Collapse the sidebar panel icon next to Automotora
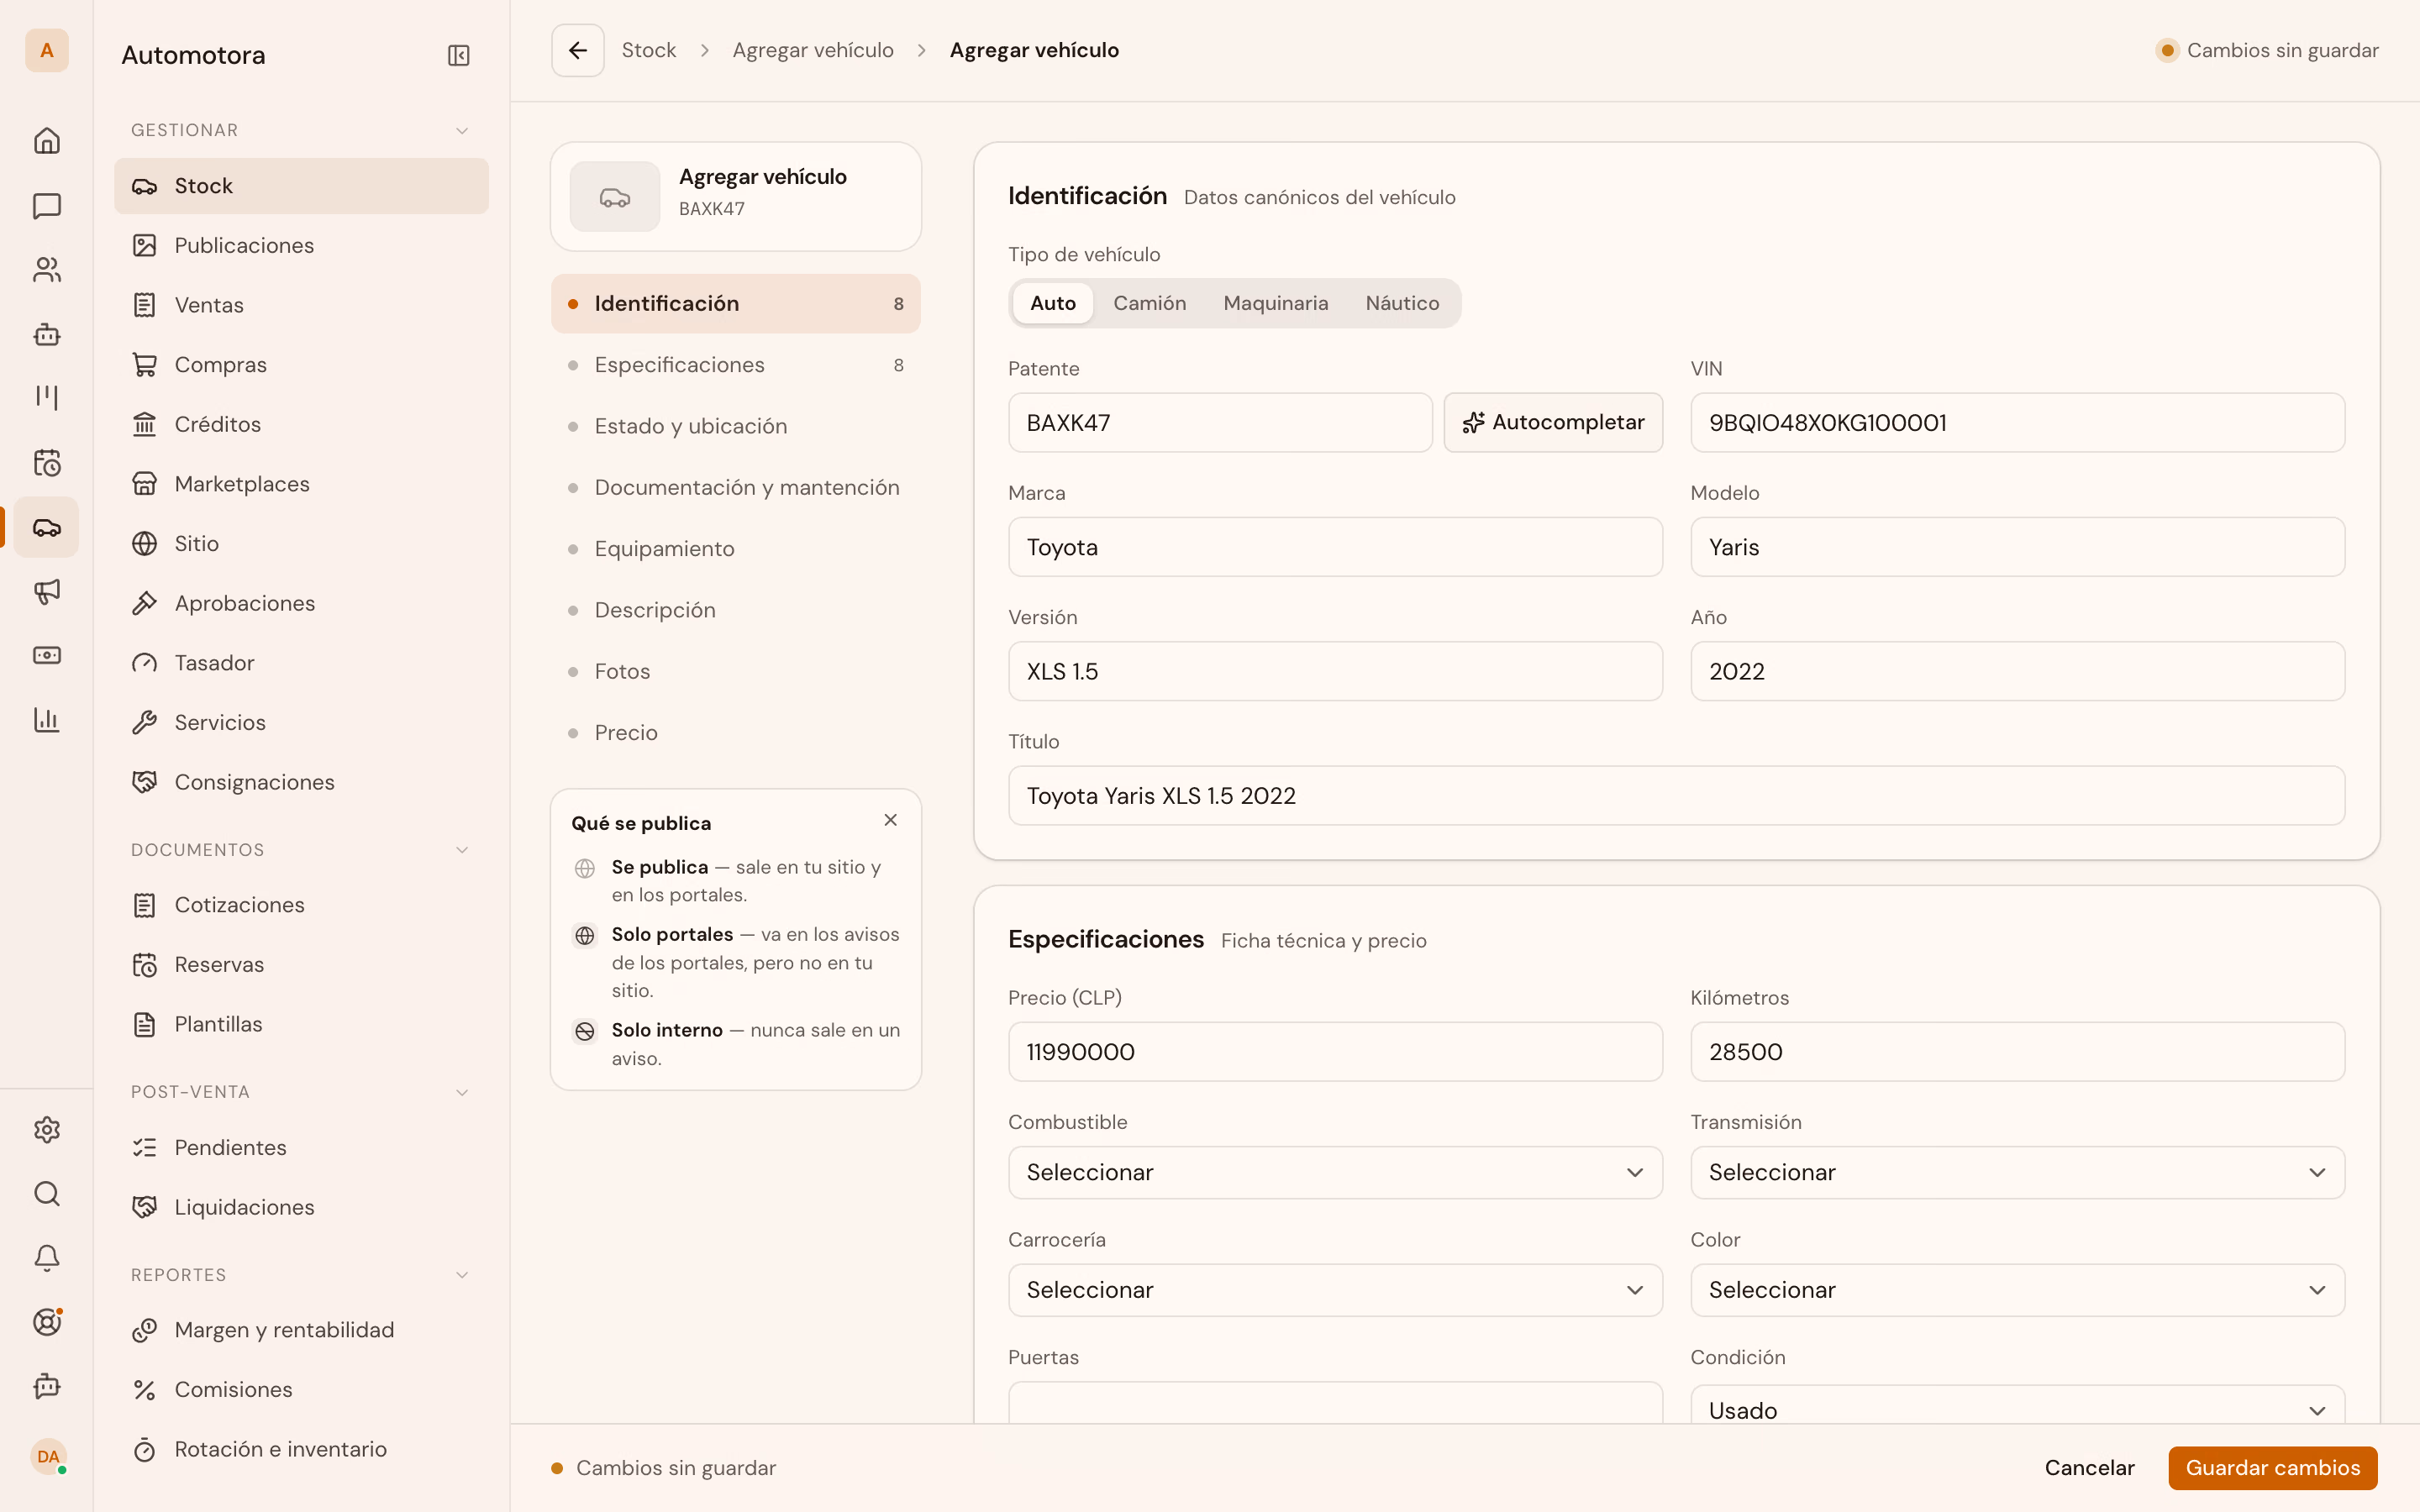This screenshot has width=2420, height=1512. tap(459, 55)
